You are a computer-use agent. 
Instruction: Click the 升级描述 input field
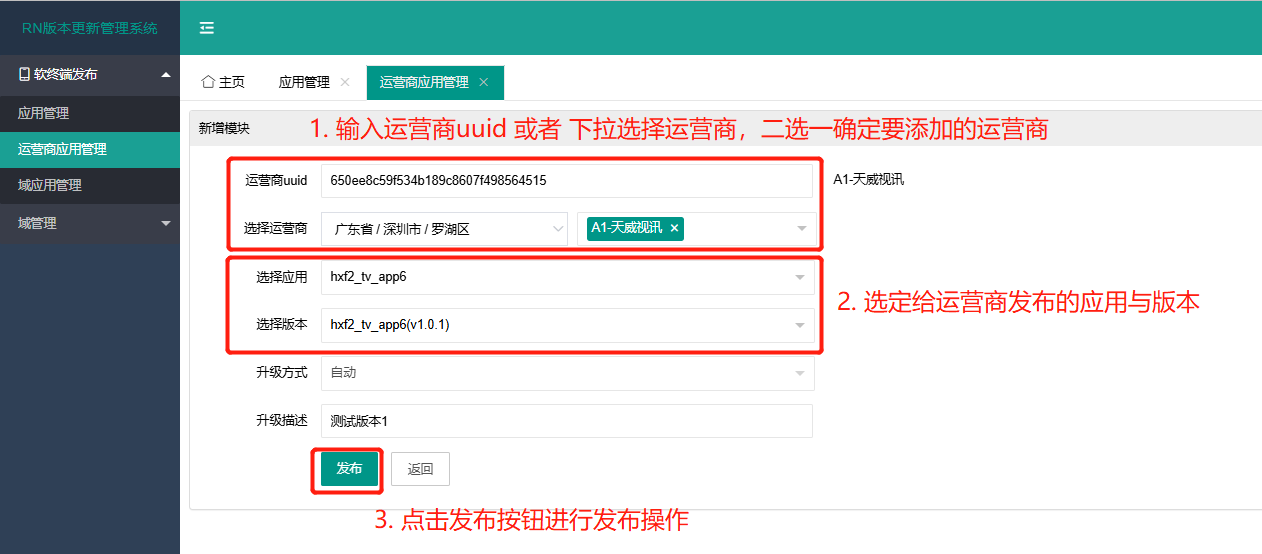click(566, 421)
